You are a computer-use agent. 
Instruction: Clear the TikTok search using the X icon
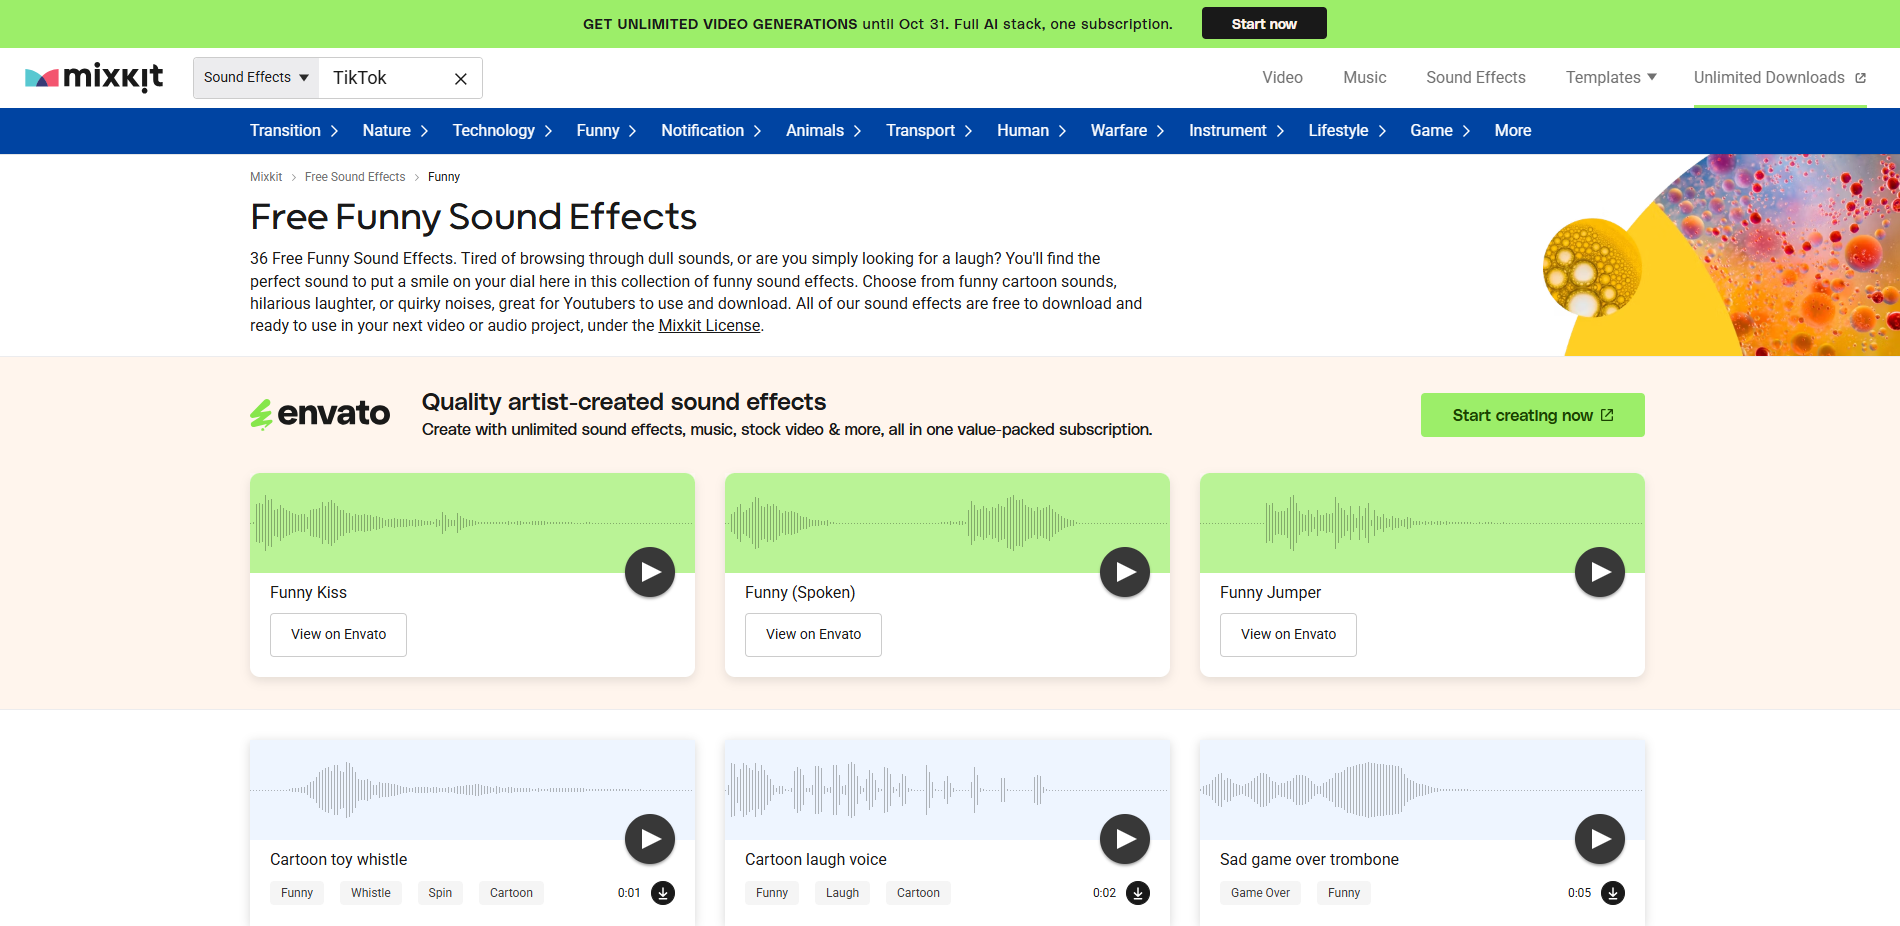(x=460, y=78)
